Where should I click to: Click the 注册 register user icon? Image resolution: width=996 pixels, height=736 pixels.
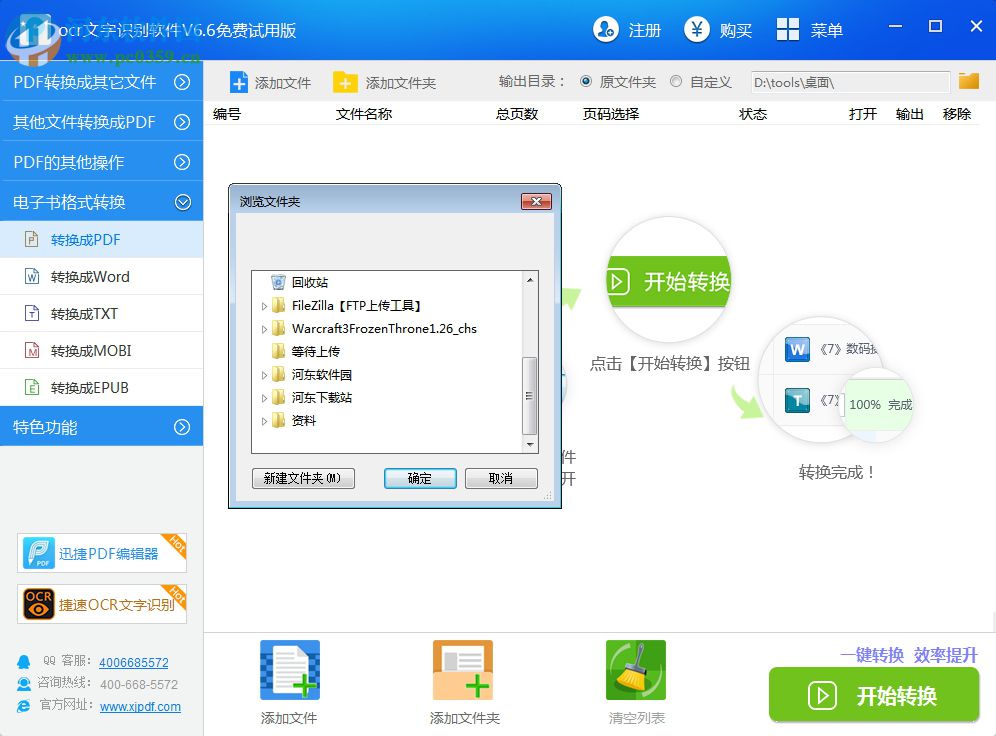point(605,29)
